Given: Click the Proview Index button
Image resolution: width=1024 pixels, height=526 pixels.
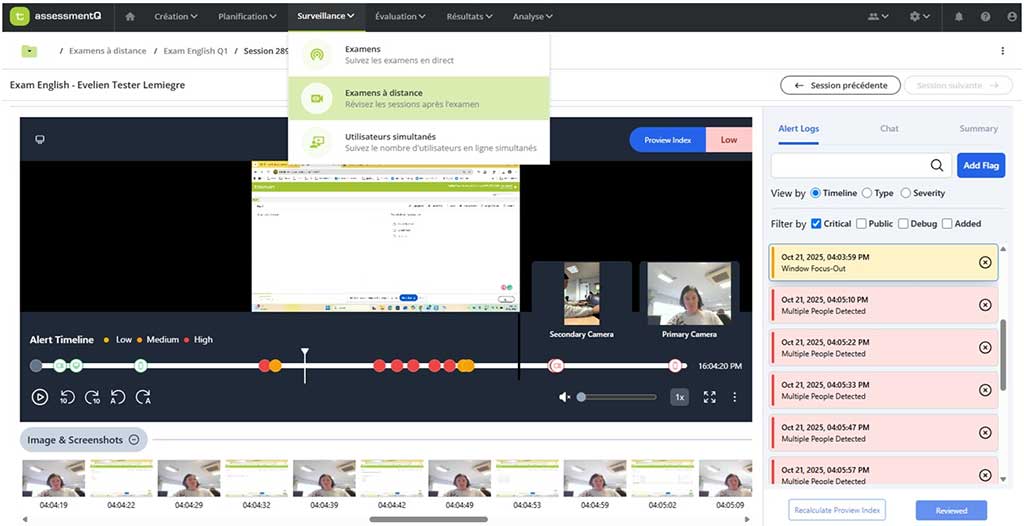Looking at the screenshot, I should tap(667, 140).
